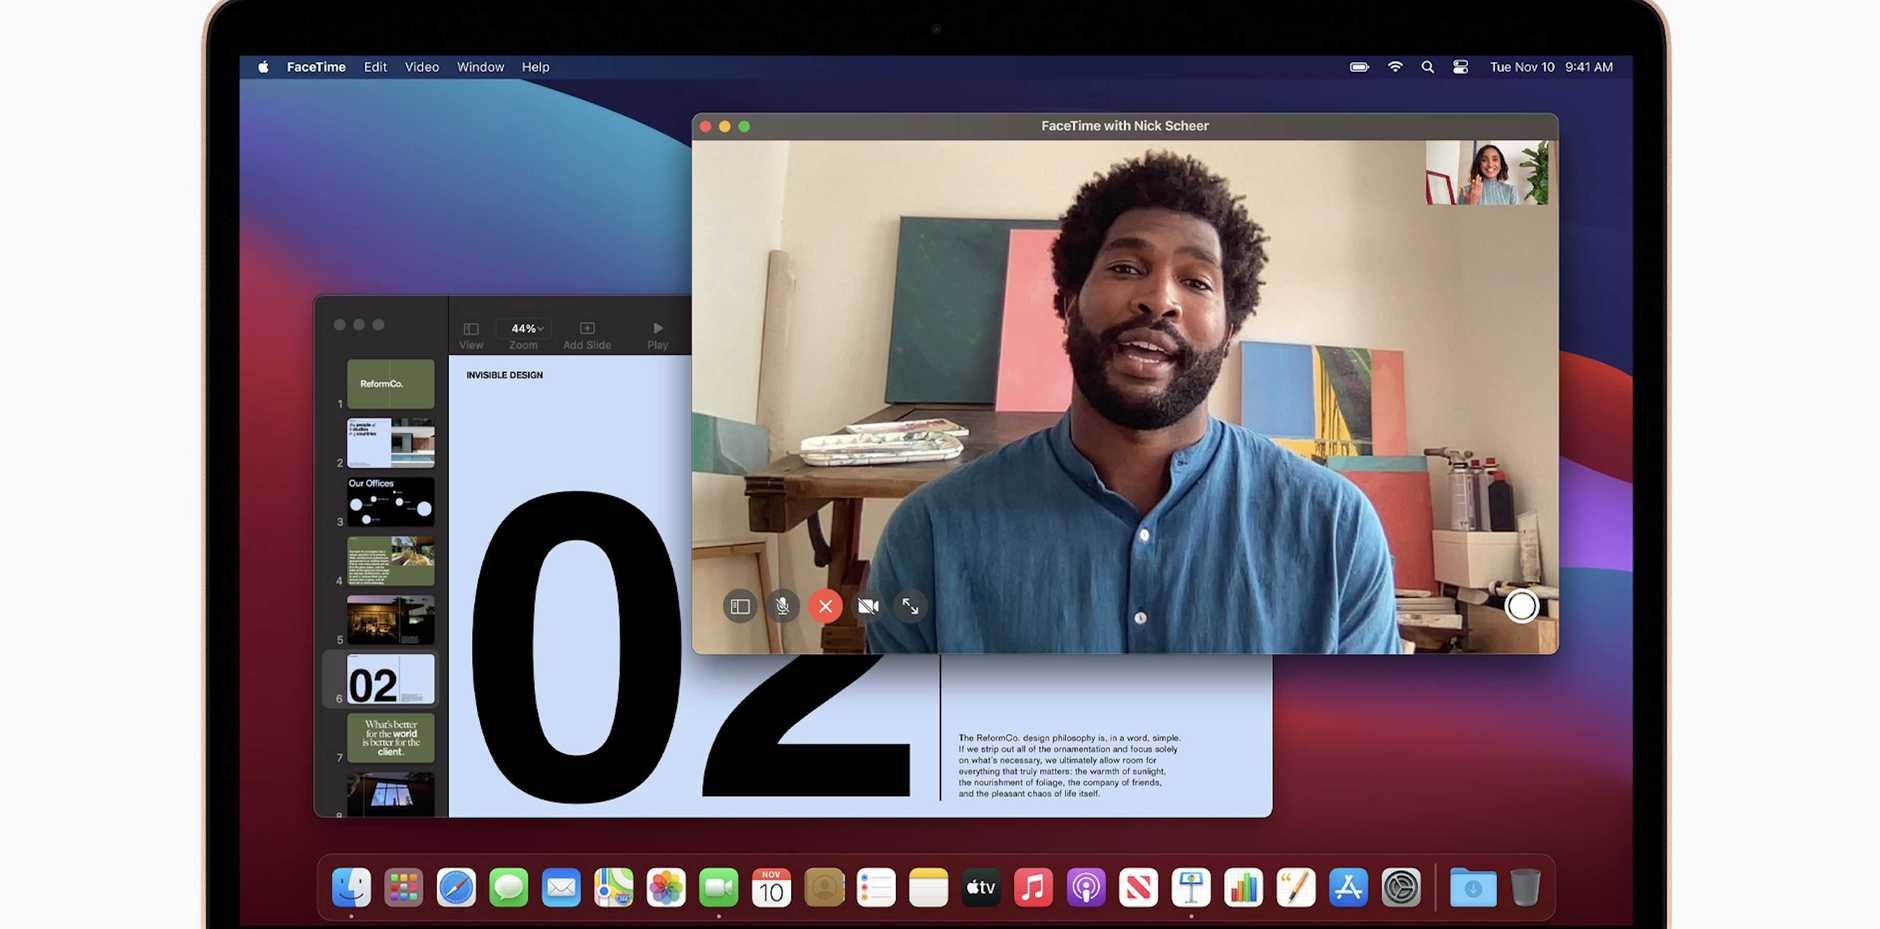The width and height of the screenshot is (1880, 929).
Task: Open the Apple menu
Action: coord(262,67)
